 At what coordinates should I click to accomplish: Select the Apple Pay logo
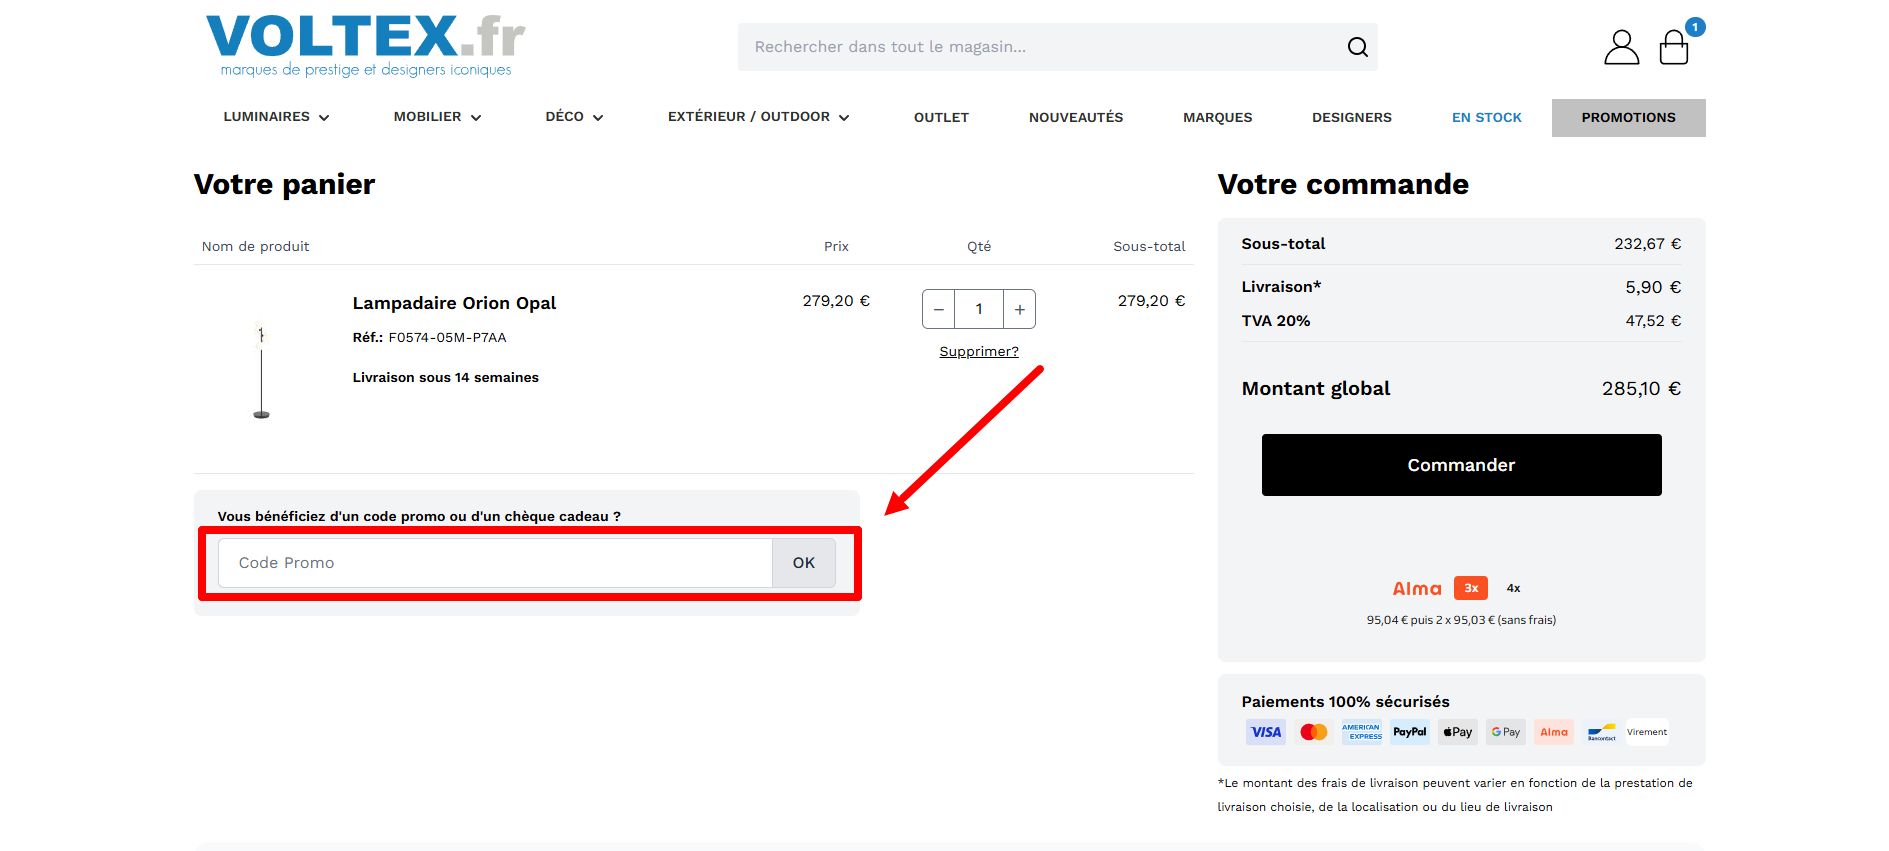tap(1458, 732)
